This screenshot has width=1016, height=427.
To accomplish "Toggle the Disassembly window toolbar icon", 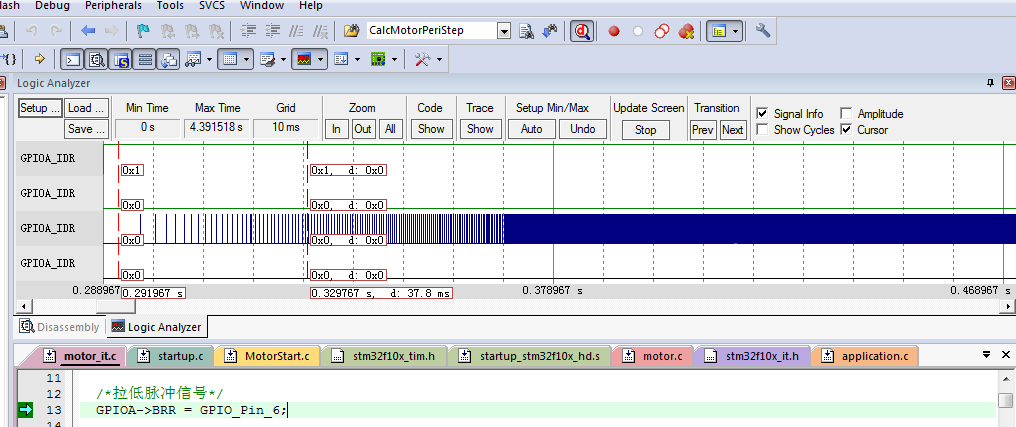I will click(x=97, y=60).
